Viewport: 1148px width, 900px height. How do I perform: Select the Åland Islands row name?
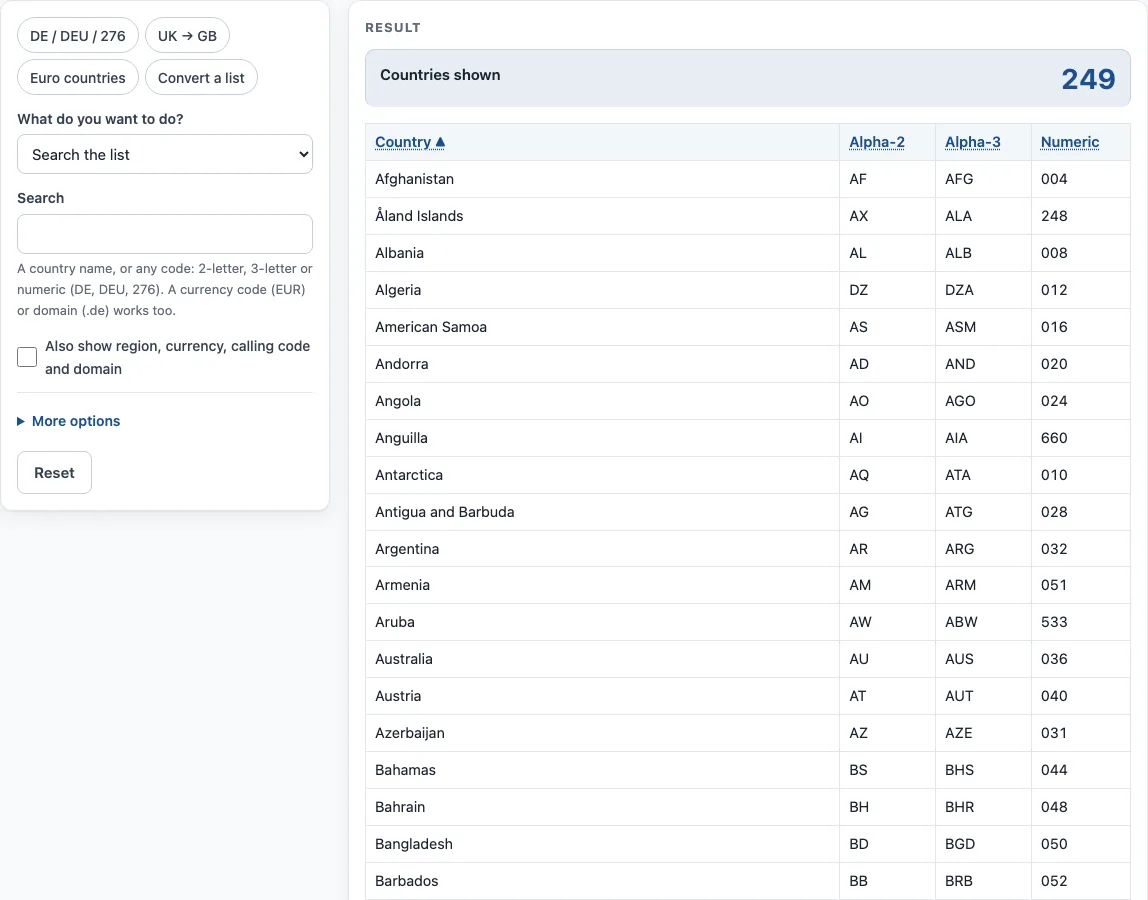419,216
